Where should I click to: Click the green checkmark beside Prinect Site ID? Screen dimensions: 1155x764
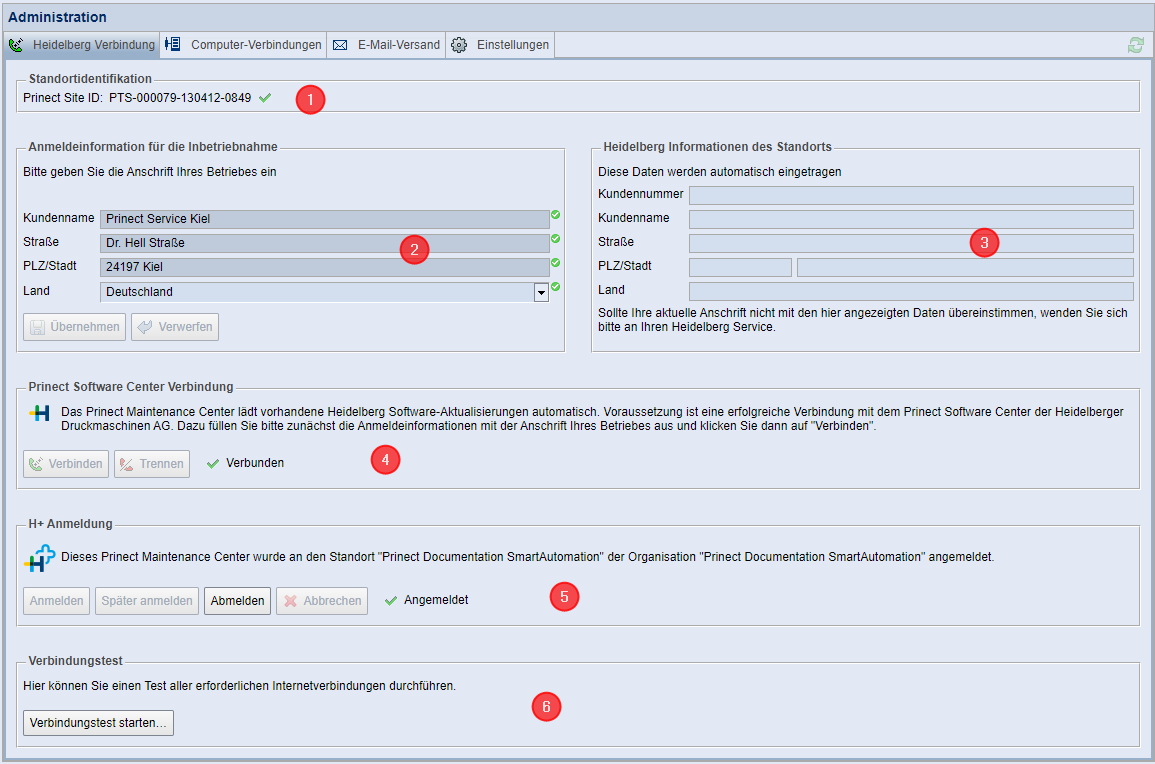point(265,98)
